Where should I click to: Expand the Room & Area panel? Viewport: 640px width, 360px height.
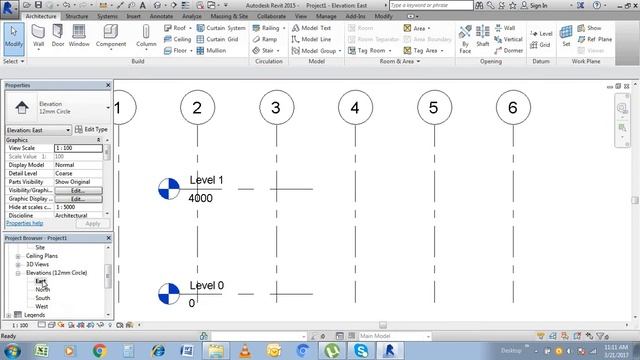400,61
